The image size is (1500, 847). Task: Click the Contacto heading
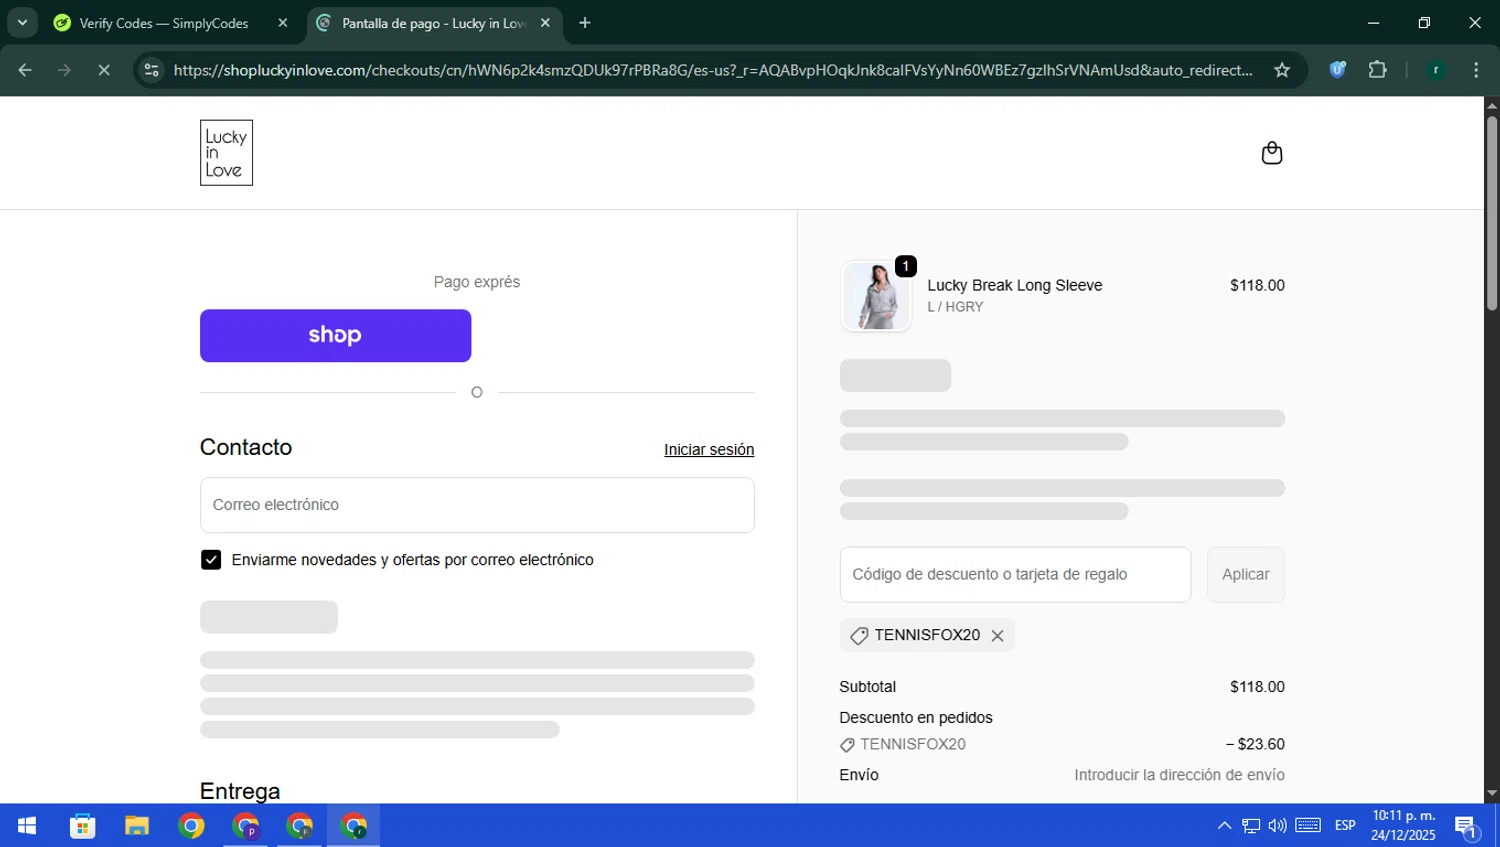coord(246,447)
